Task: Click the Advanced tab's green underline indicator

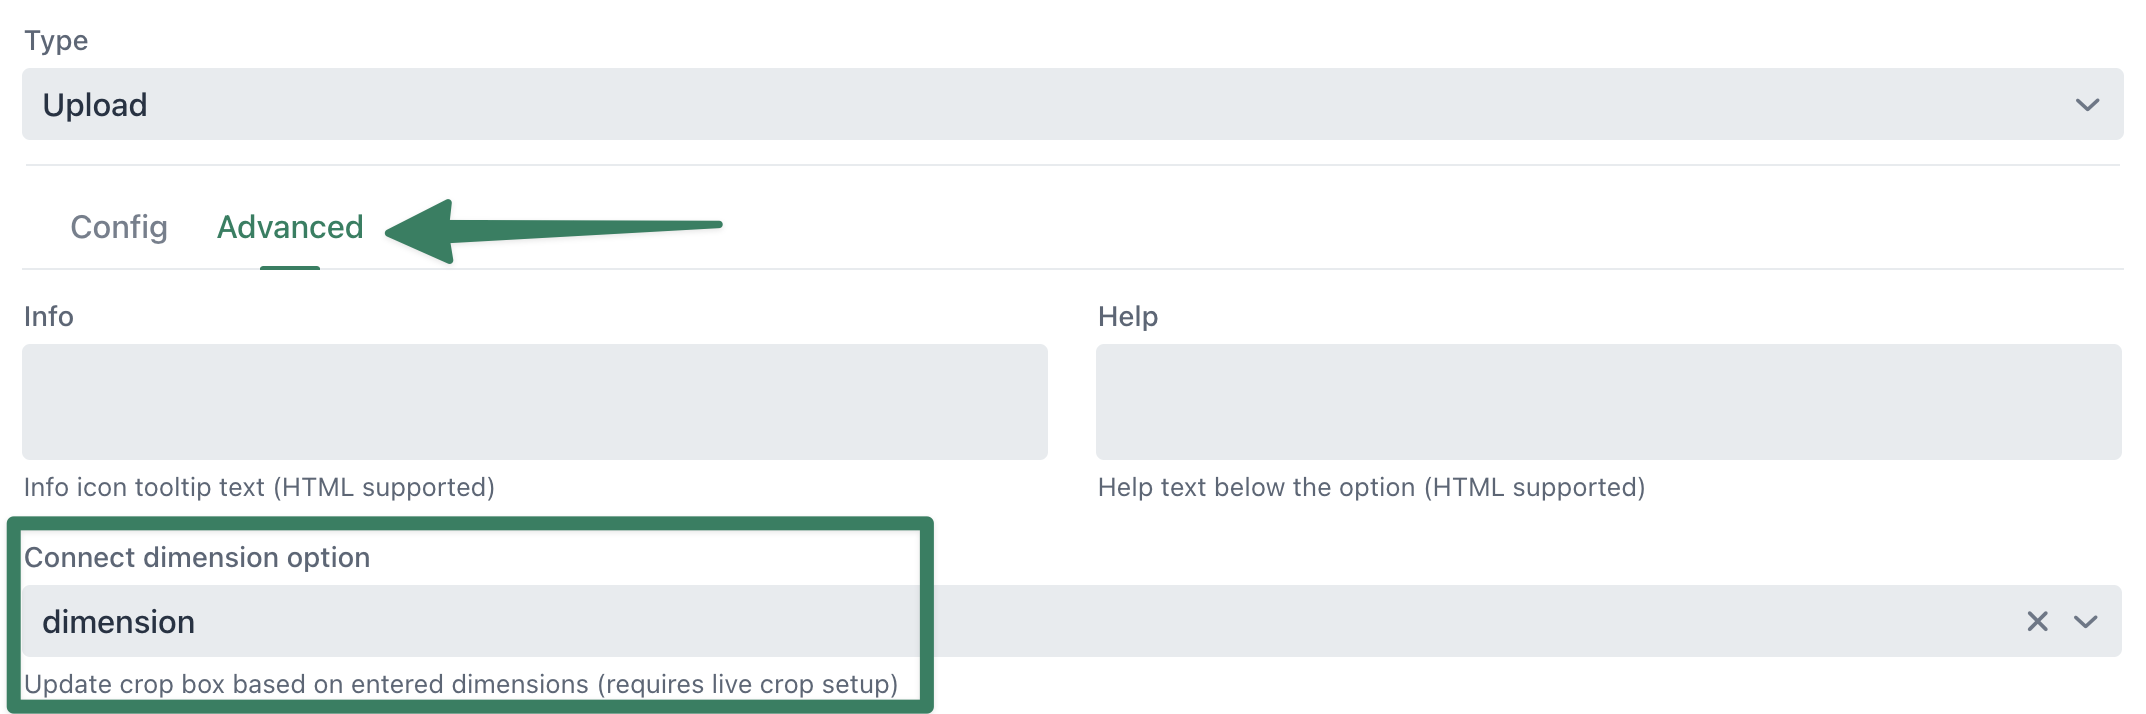Action: [289, 267]
